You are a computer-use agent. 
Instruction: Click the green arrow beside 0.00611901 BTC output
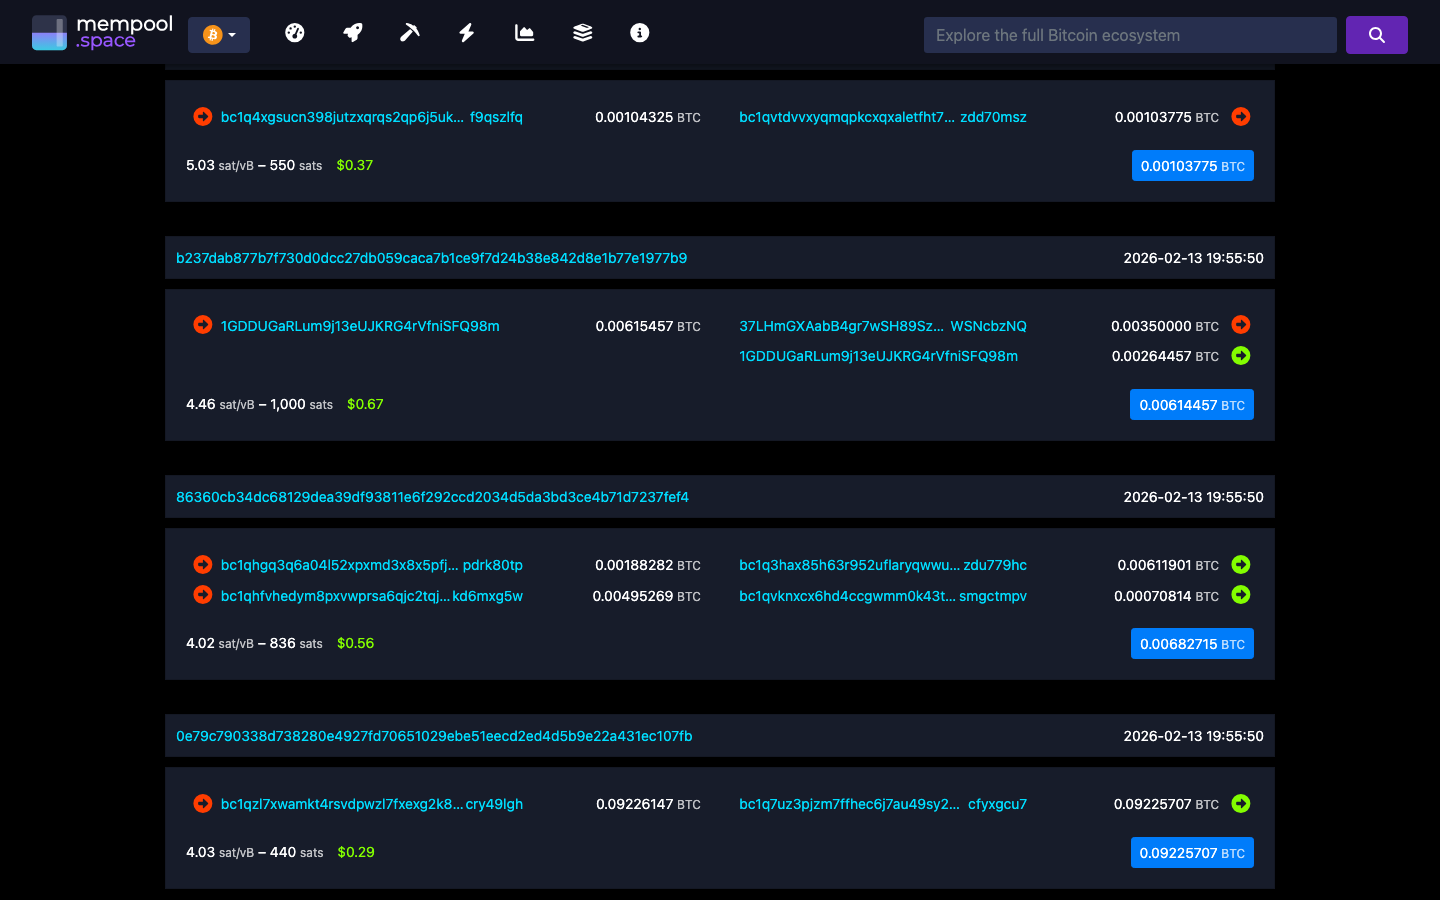pos(1240,564)
